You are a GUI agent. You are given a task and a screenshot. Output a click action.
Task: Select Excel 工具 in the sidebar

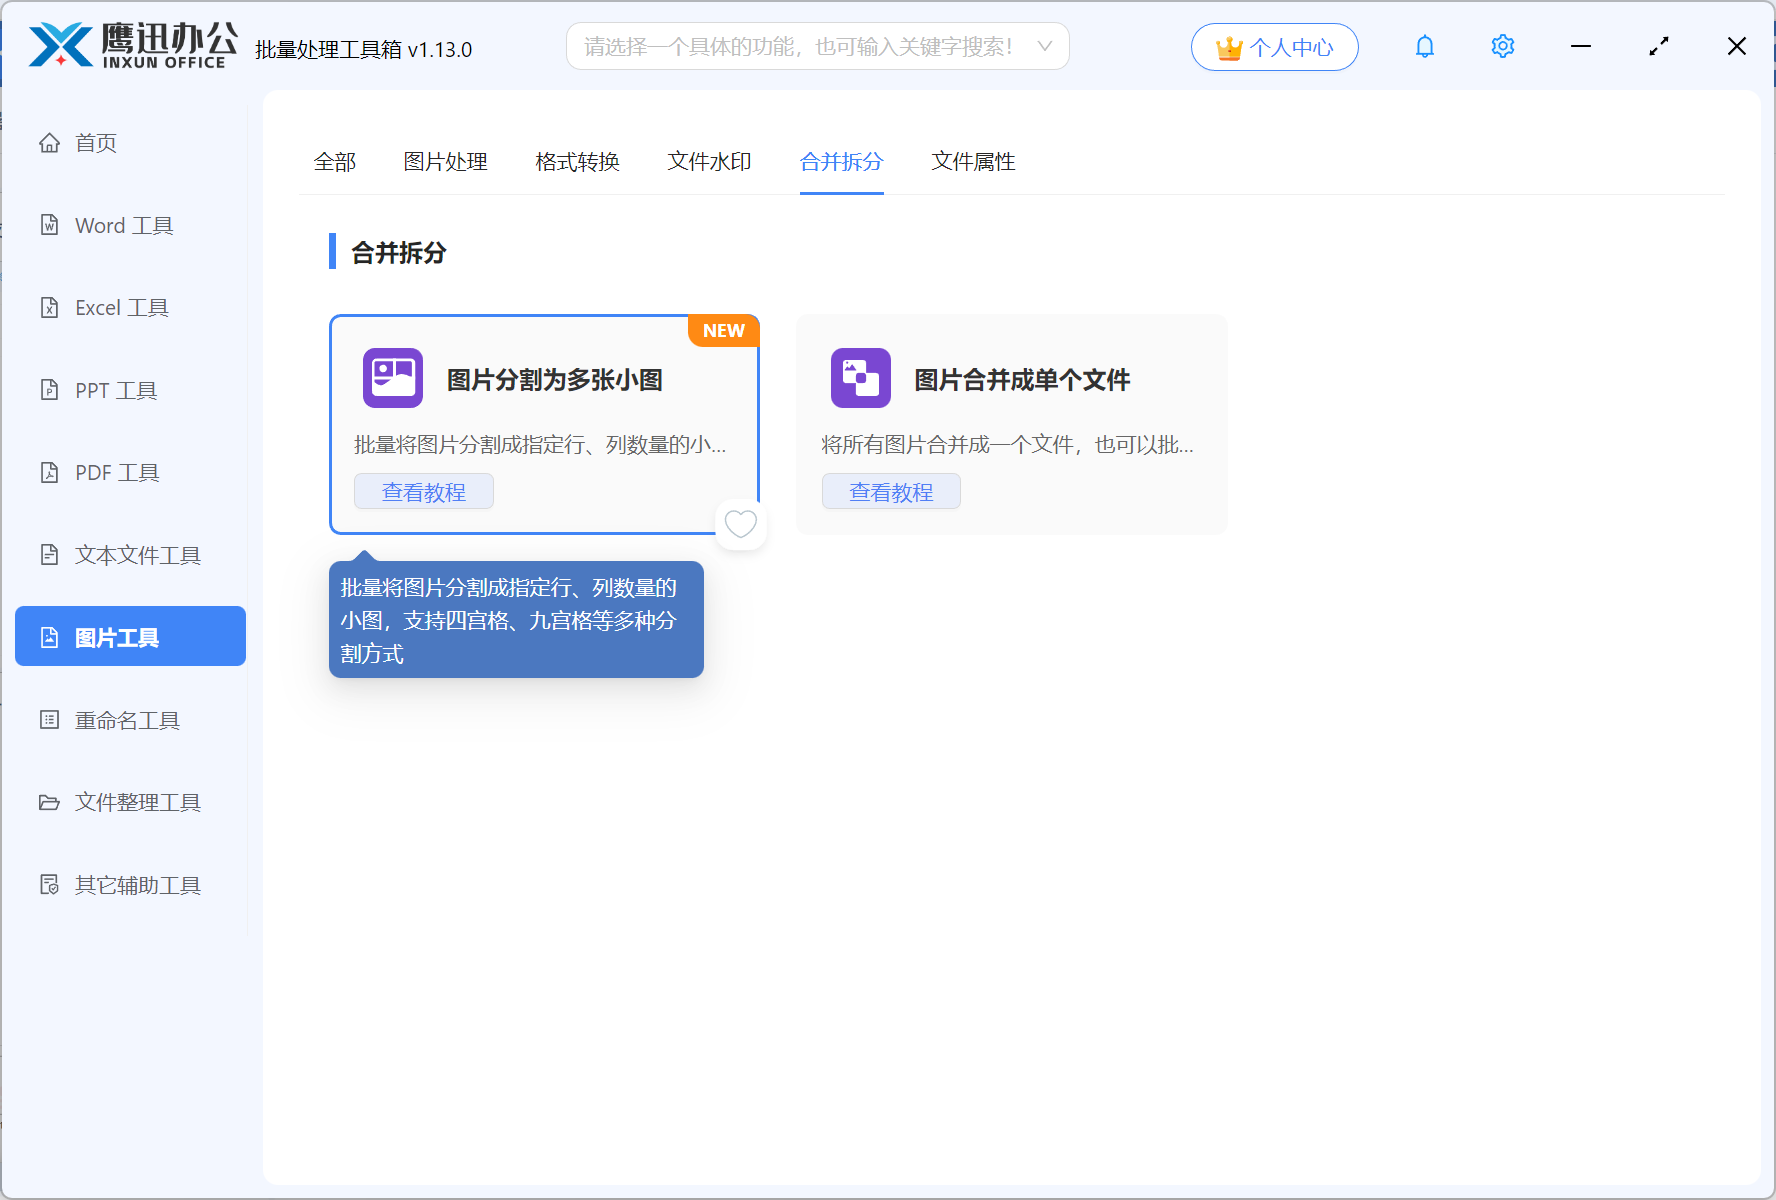(120, 307)
